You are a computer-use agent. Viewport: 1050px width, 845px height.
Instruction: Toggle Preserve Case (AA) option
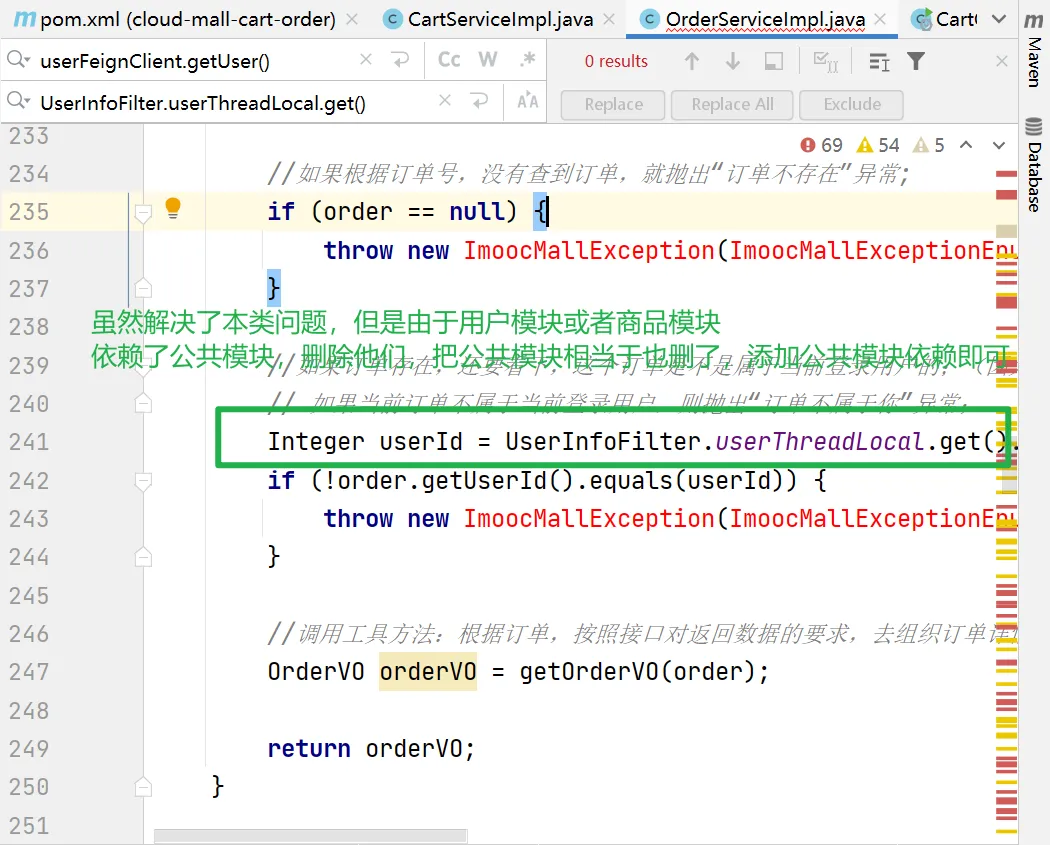(x=528, y=101)
